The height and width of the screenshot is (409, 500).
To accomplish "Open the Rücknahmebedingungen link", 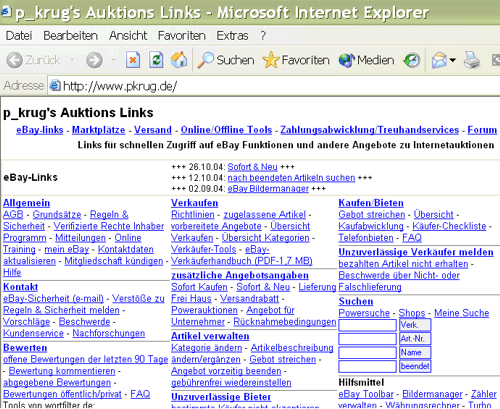I will click(x=285, y=322).
